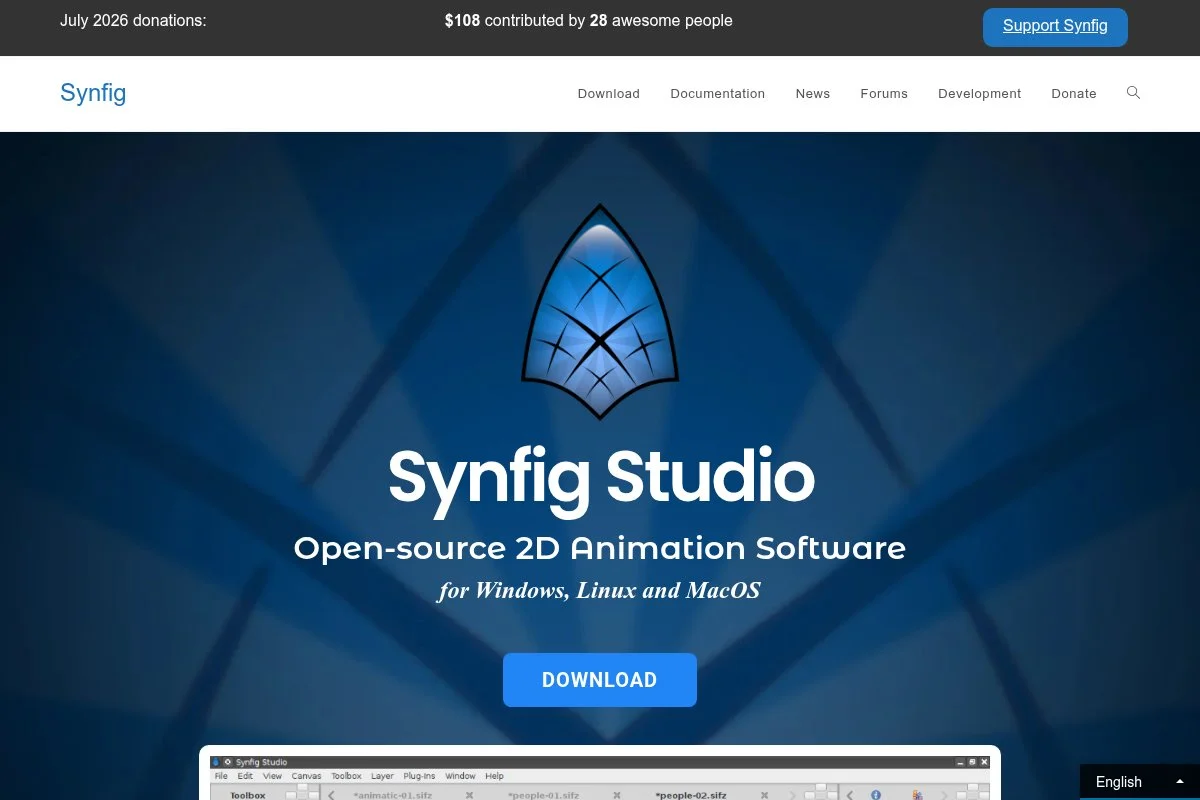Go to the Synfig home link

93,93
